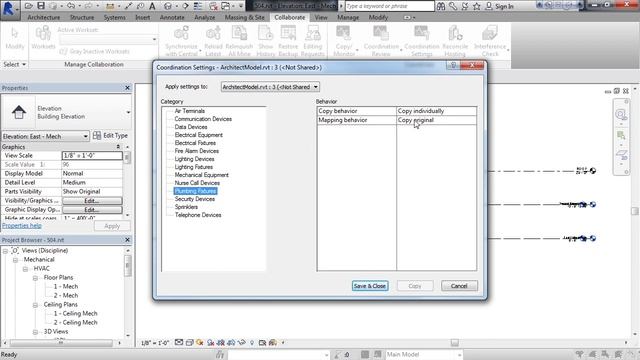Click Sign In in the title bar
This screenshot has height=360, width=640.
504,6
